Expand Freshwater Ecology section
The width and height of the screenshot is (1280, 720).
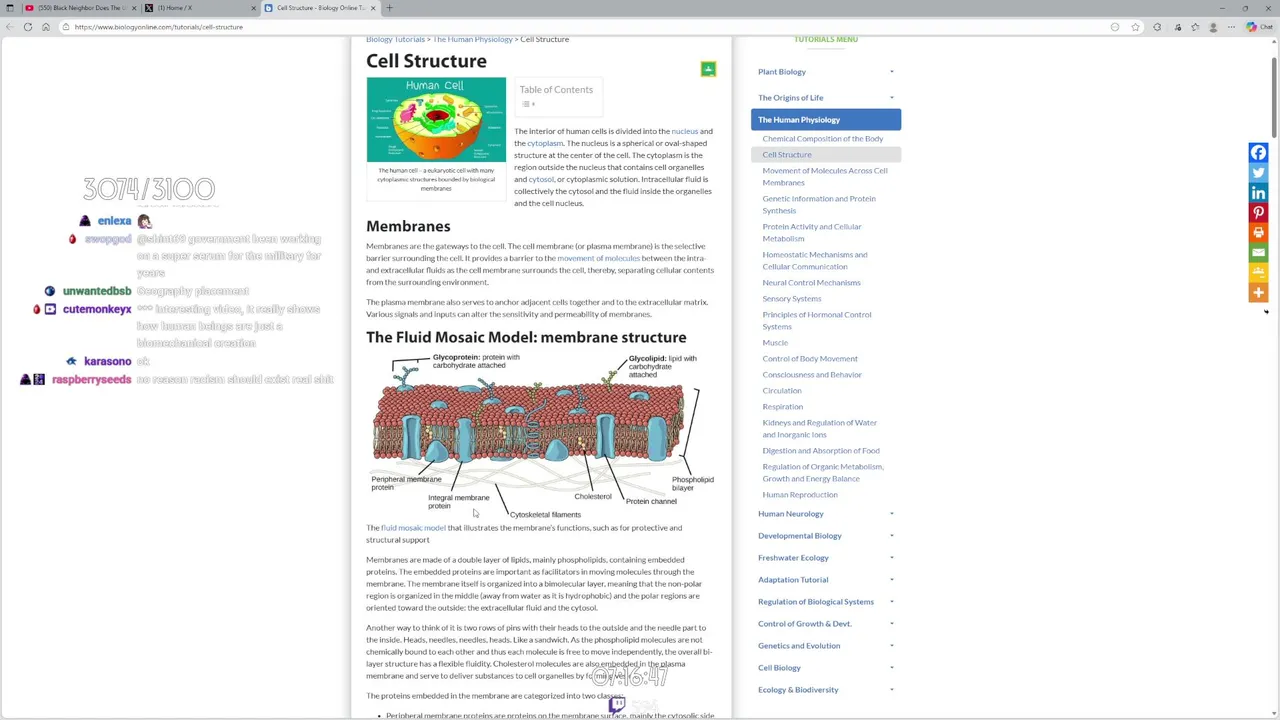891,558
